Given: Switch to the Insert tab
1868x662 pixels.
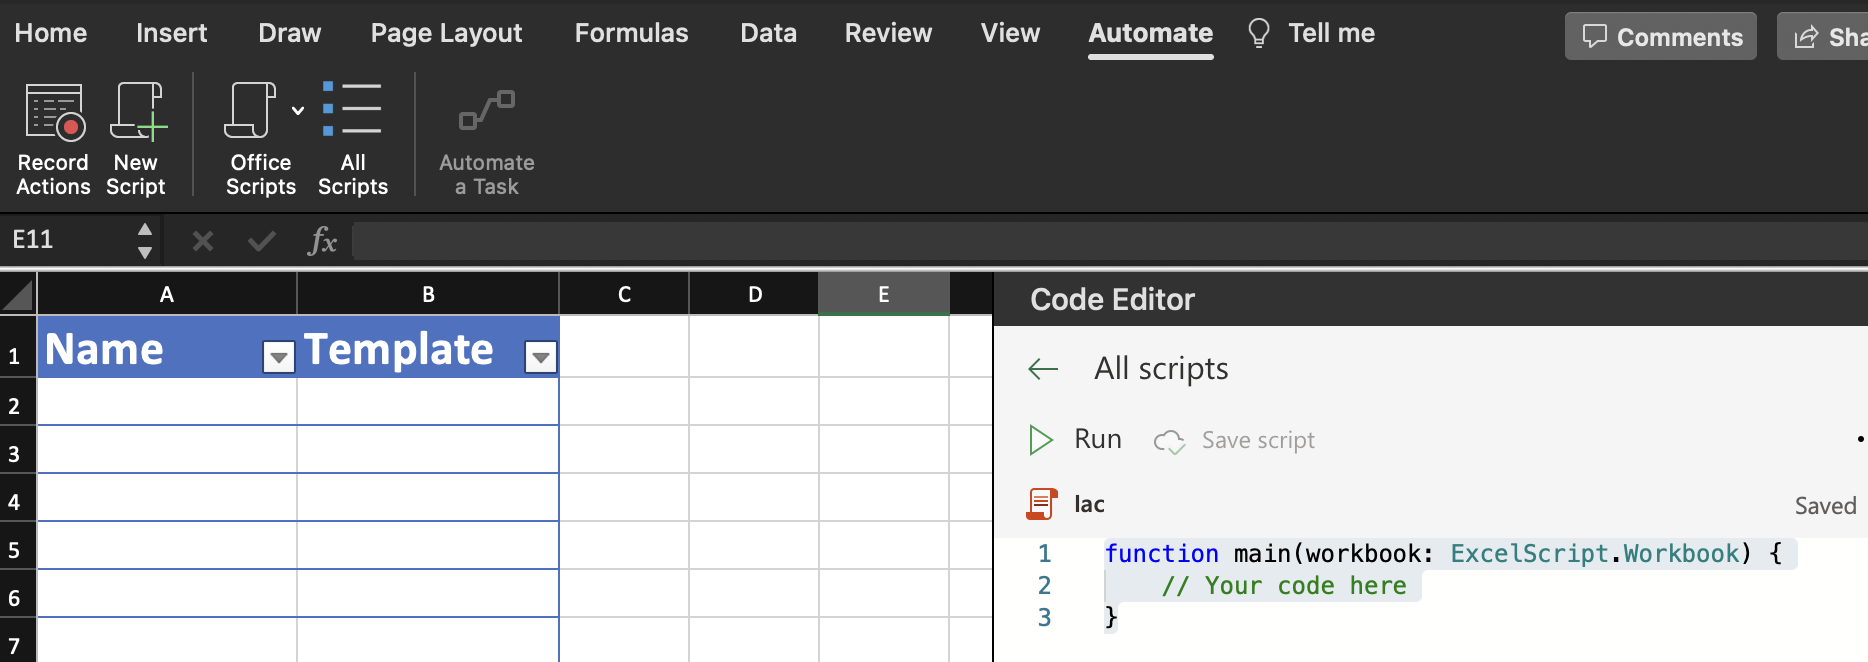Looking at the screenshot, I should 172,33.
